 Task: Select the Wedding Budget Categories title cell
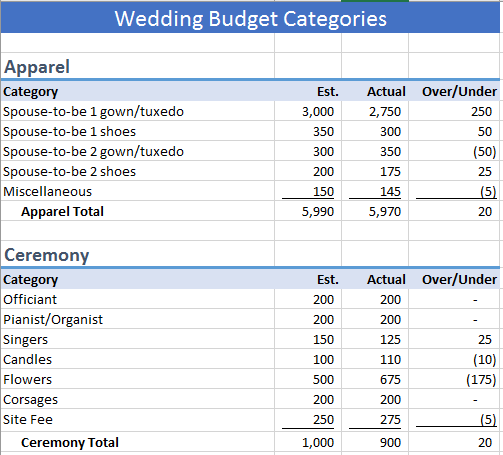click(250, 18)
